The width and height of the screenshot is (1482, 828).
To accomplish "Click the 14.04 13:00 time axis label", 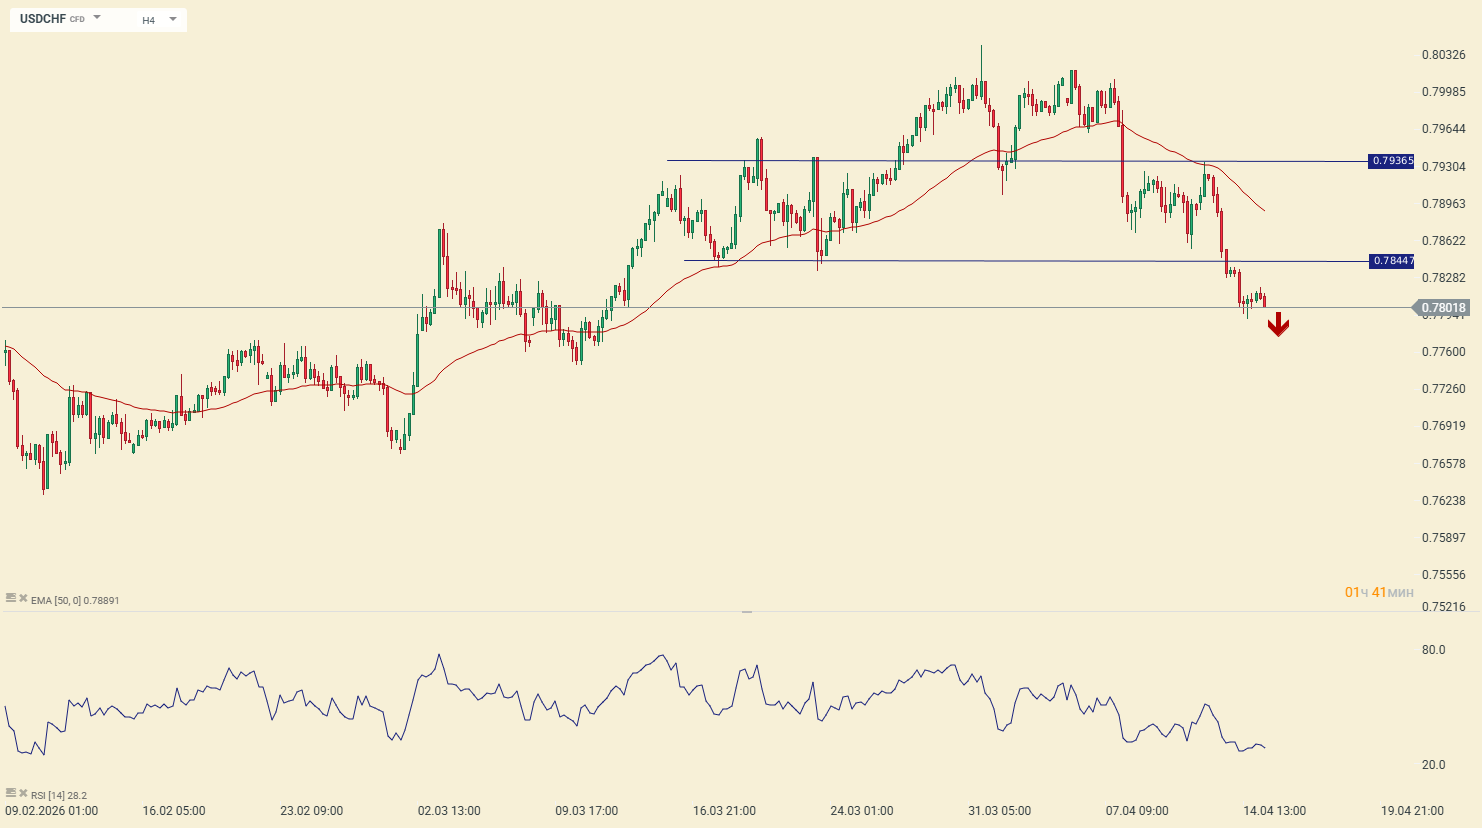I will pyautogui.click(x=1274, y=811).
